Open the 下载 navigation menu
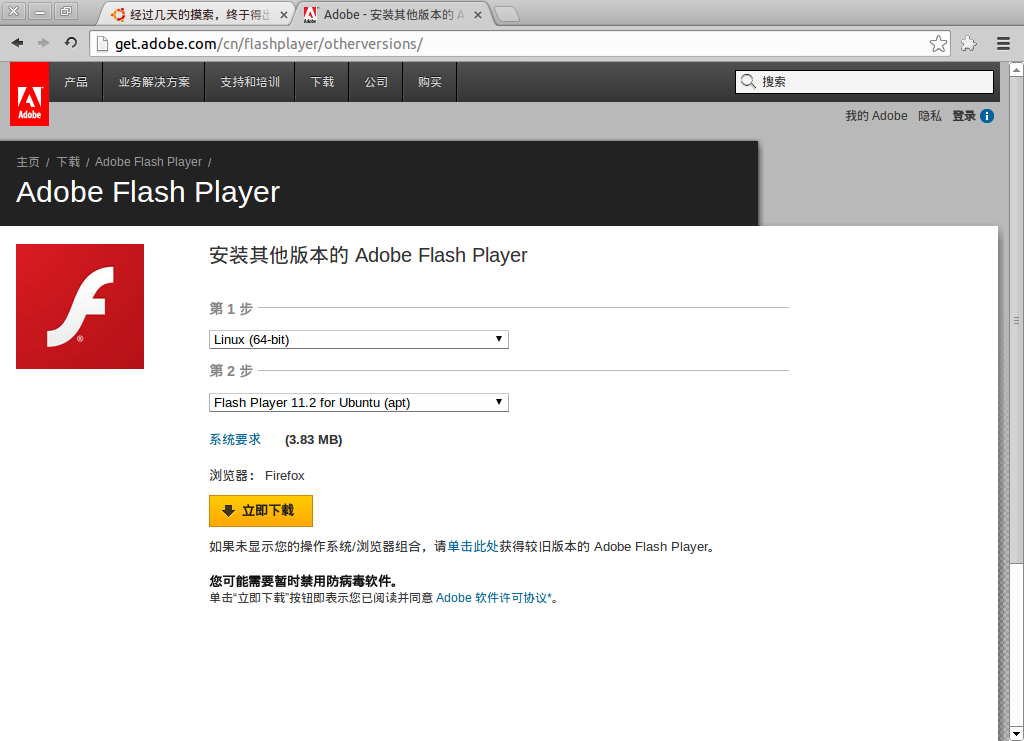This screenshot has height=741, width=1024. click(x=322, y=82)
